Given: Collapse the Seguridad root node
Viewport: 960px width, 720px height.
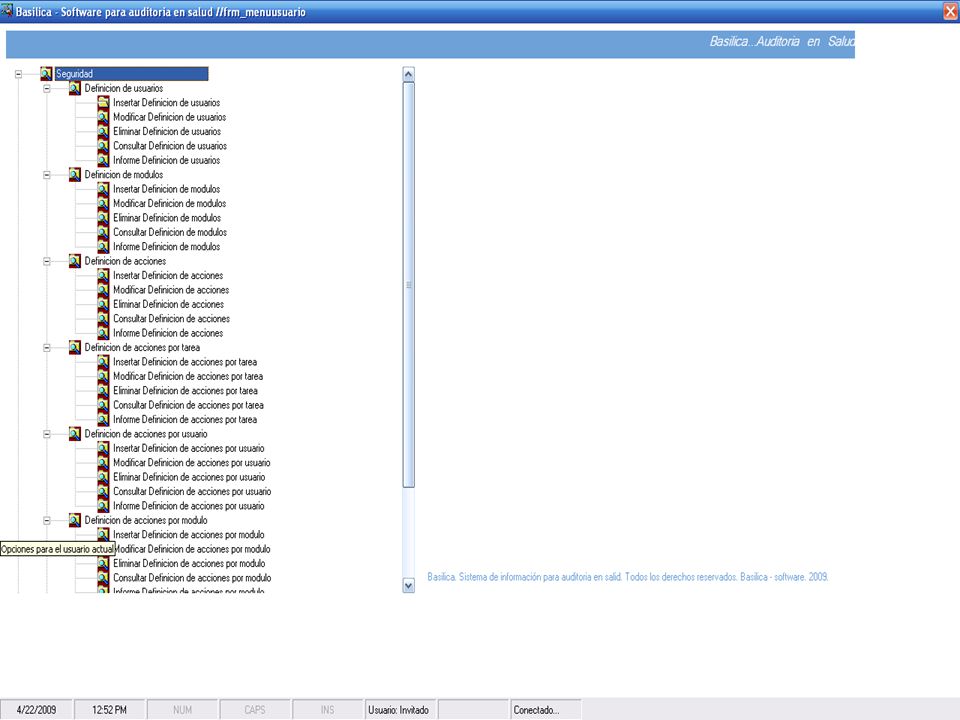Looking at the screenshot, I should coord(18,74).
